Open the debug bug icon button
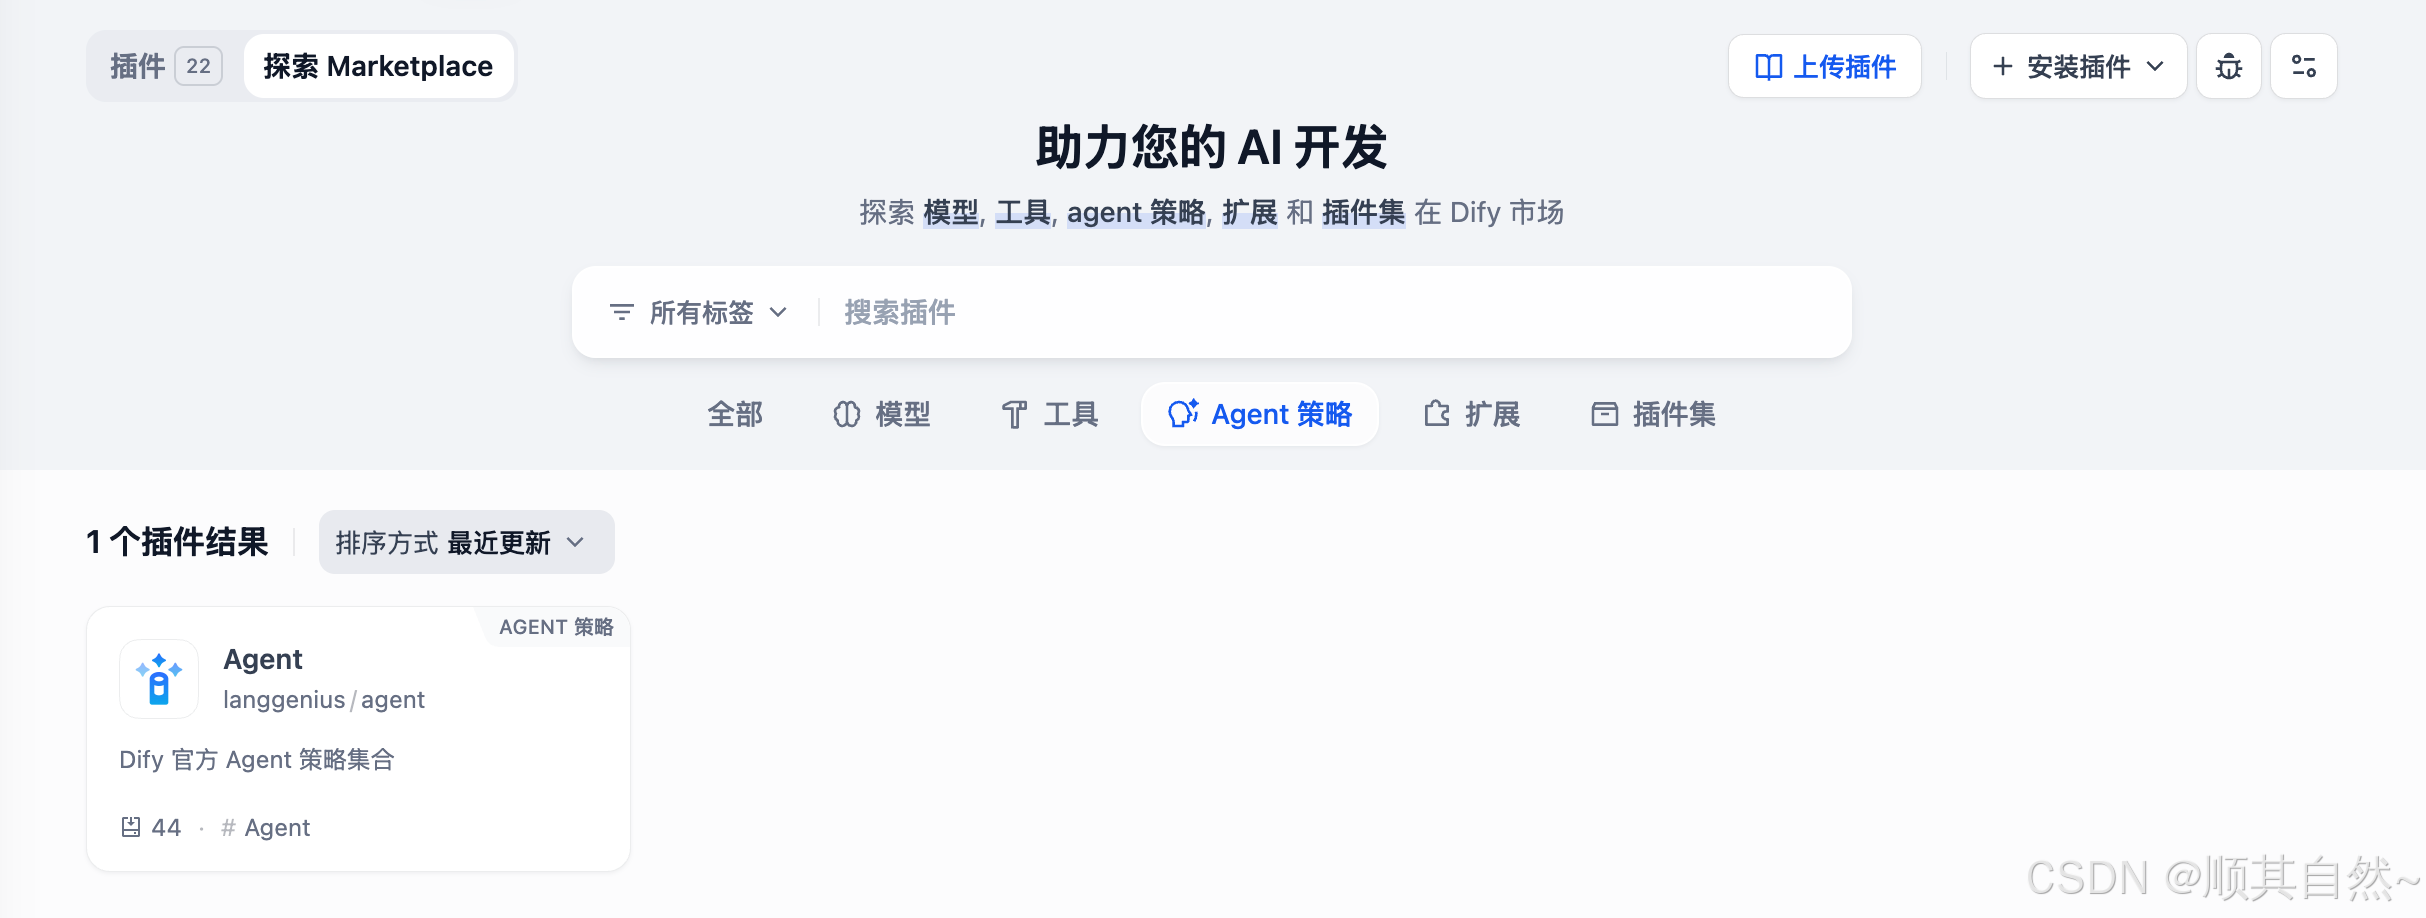Screen dimensions: 2426x918 pyautogui.click(x=2229, y=67)
